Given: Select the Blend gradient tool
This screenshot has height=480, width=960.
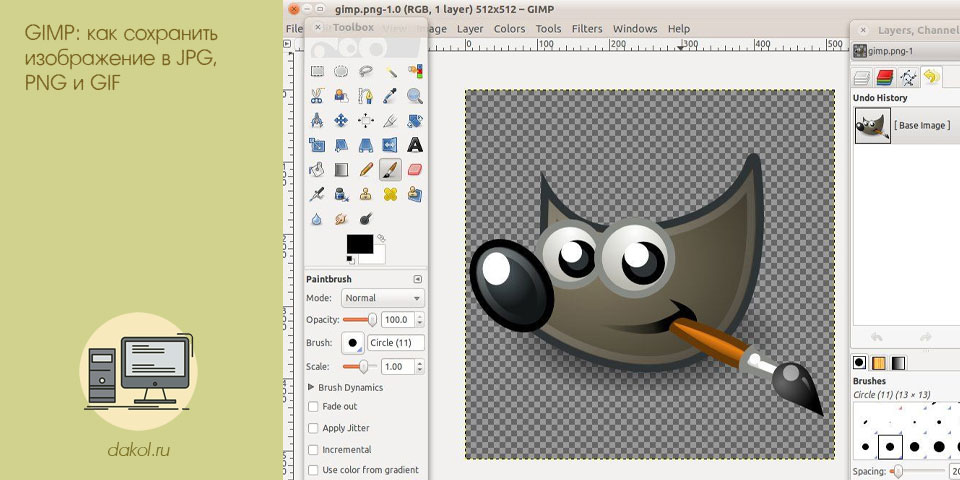Looking at the screenshot, I should pyautogui.click(x=341, y=170).
